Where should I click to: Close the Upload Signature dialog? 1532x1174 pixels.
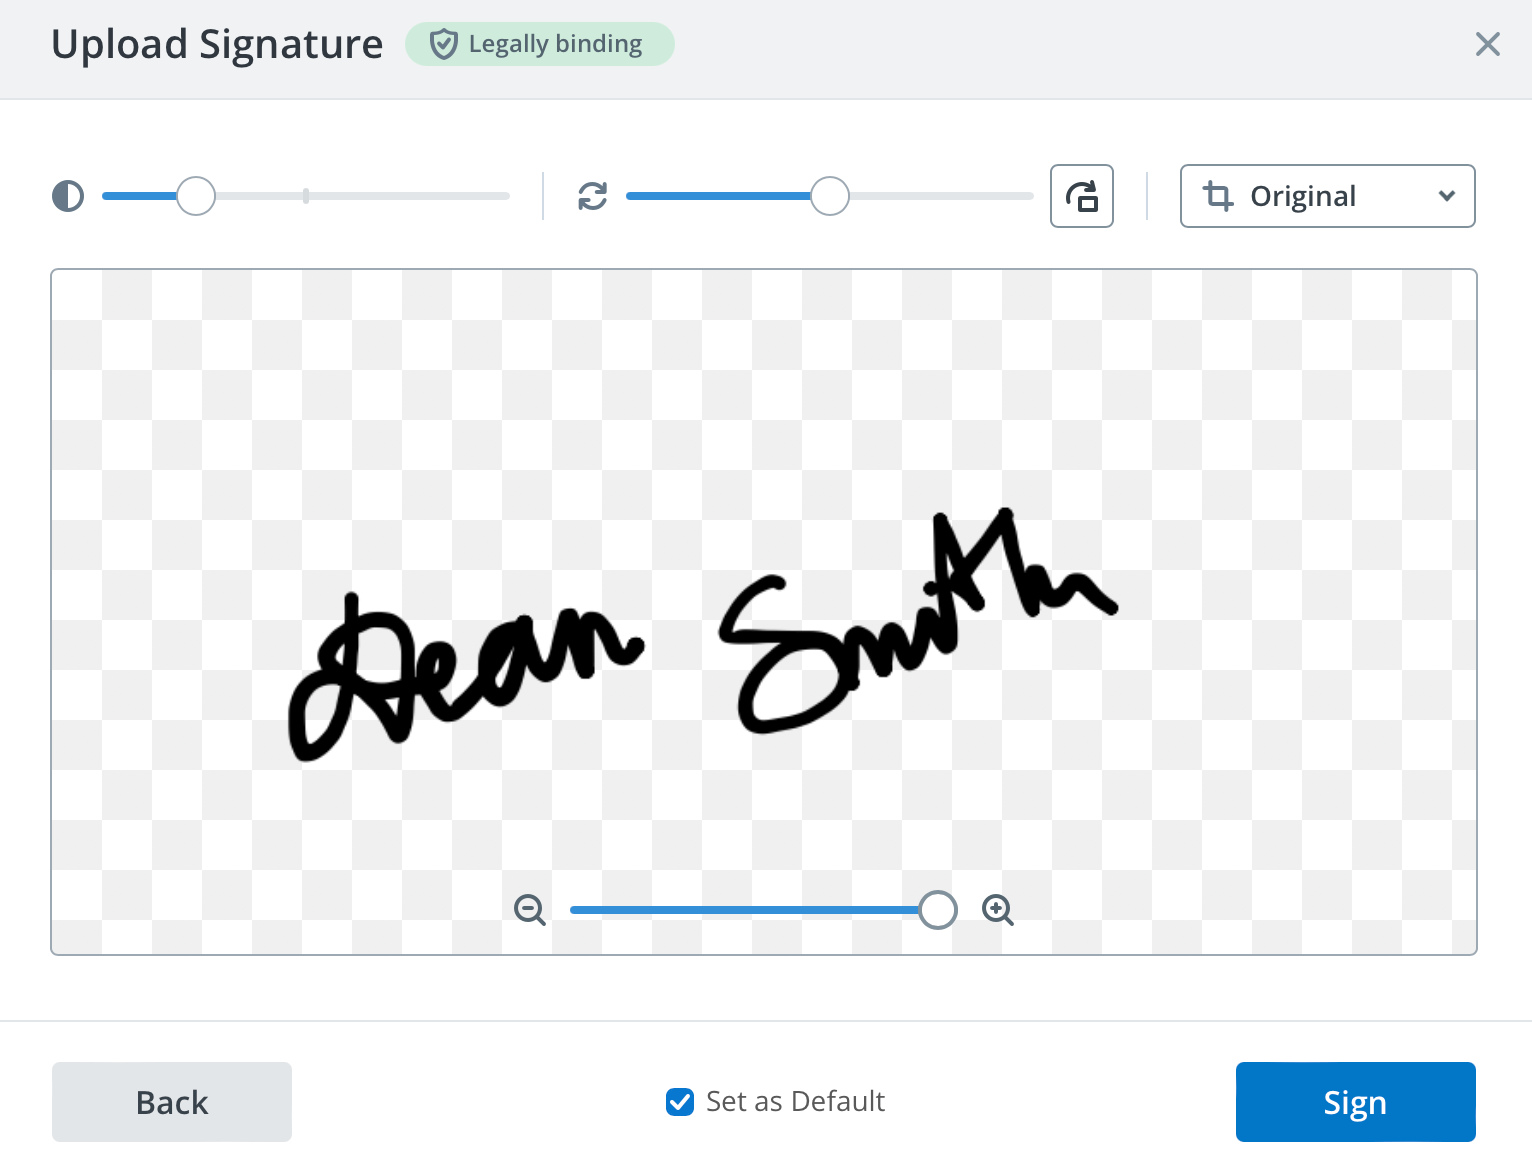tap(1488, 44)
